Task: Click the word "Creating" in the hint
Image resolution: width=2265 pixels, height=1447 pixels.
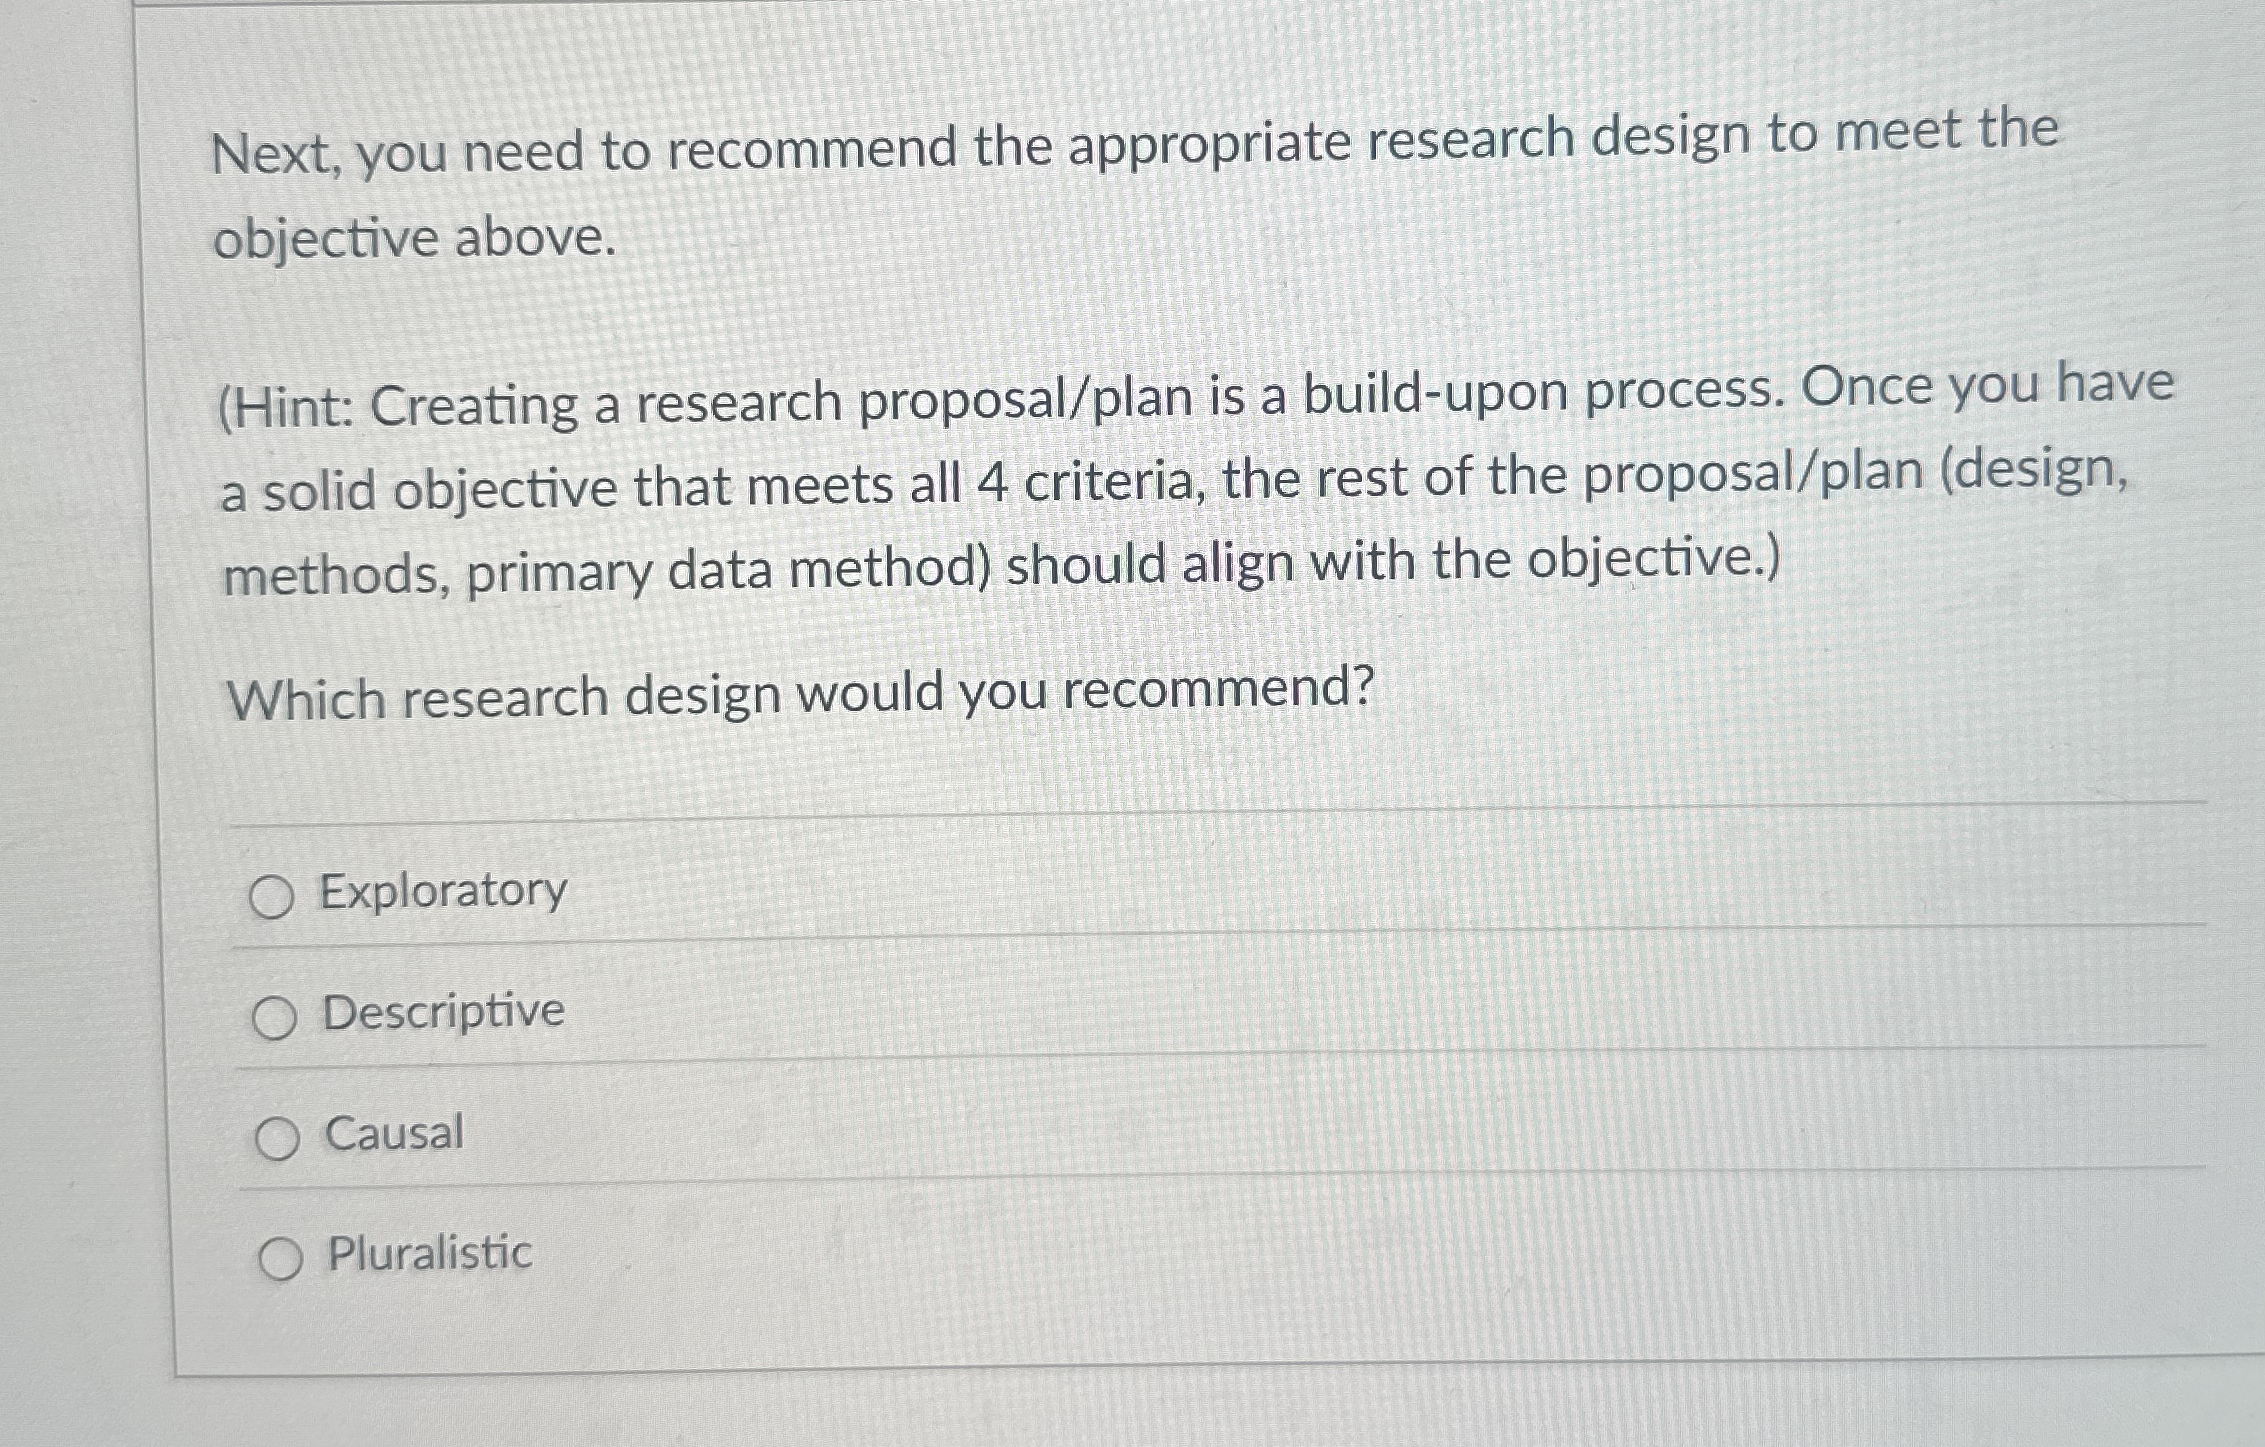Action: 474,405
